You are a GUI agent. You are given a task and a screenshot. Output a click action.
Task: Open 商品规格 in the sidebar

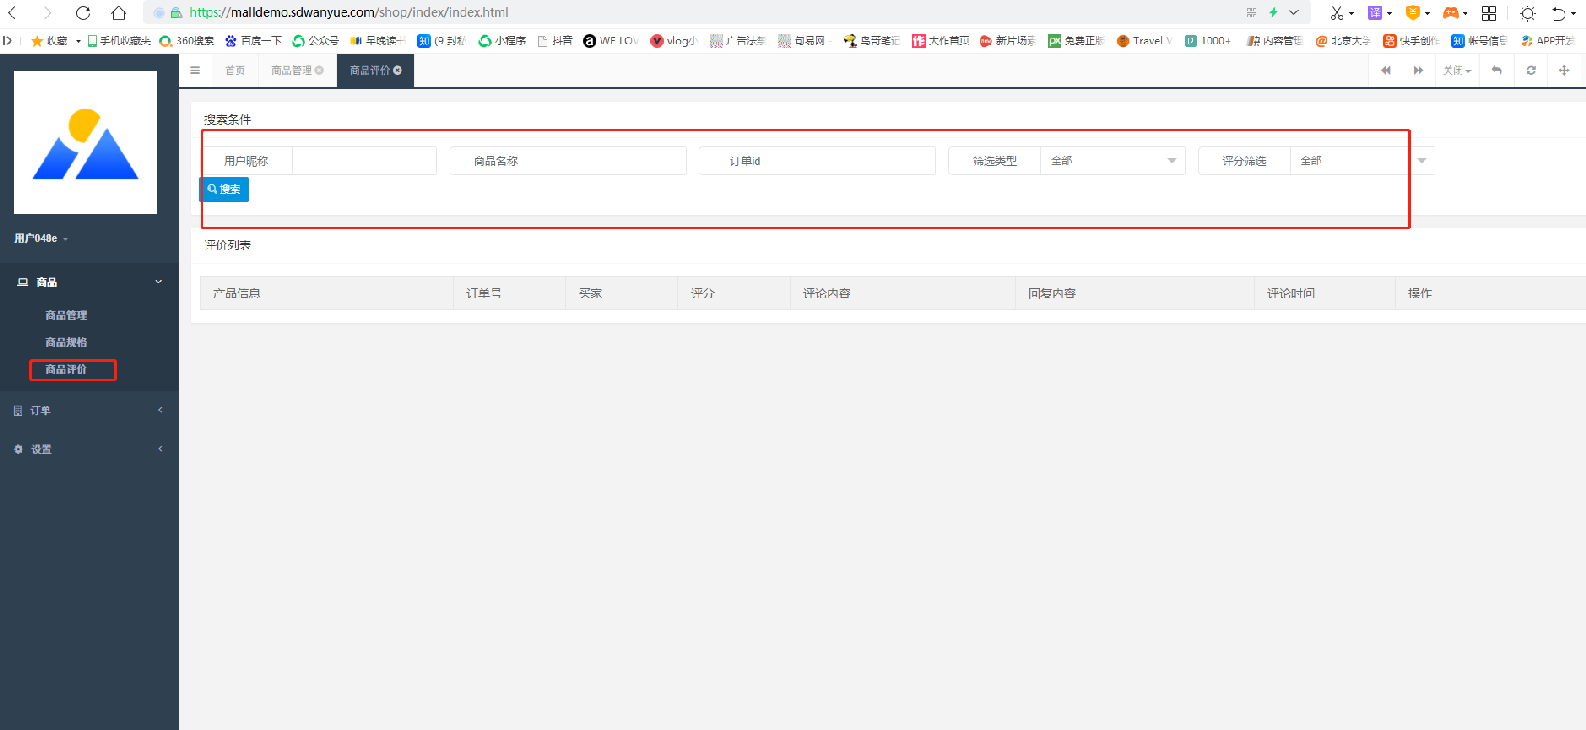(x=66, y=342)
